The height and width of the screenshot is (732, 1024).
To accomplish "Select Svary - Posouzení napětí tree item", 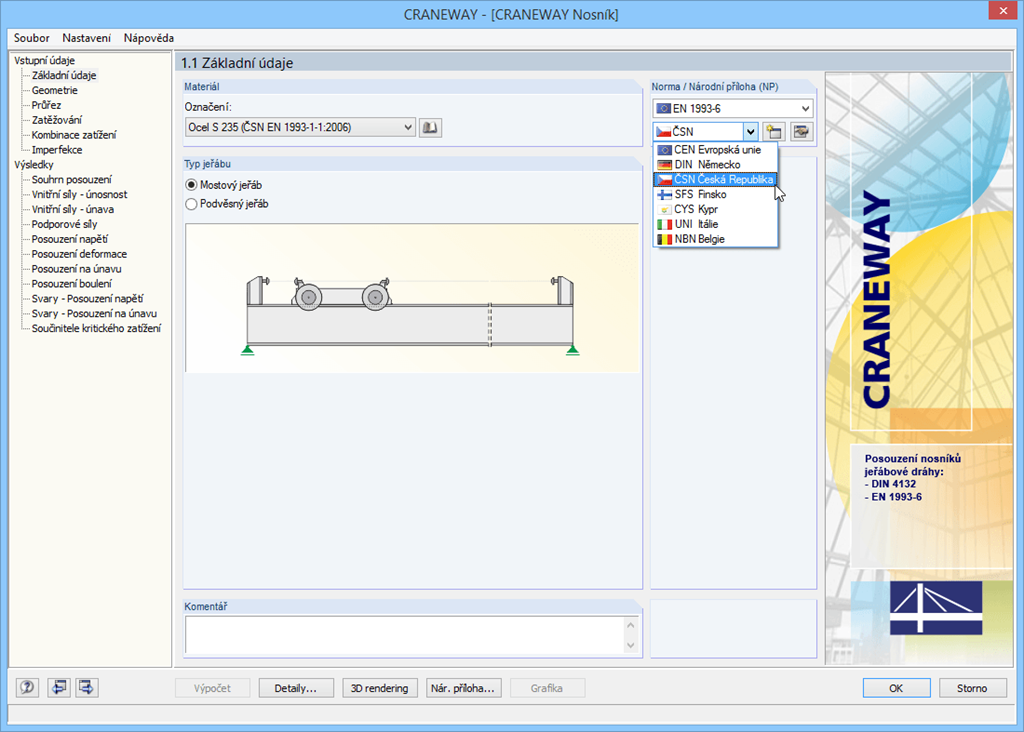I will (x=88, y=299).
